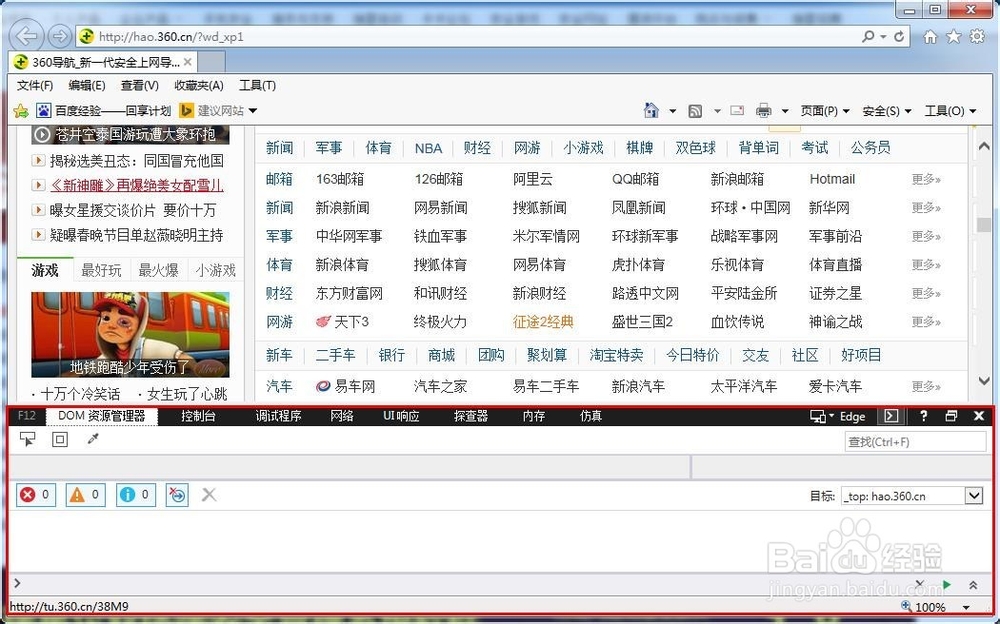This screenshot has width=1000, height=624.
Task: Clear console with the X icon
Action: 209,494
